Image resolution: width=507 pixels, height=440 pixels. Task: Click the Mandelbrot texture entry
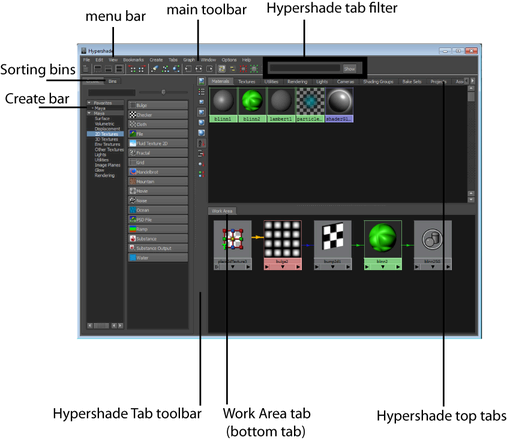pos(158,172)
